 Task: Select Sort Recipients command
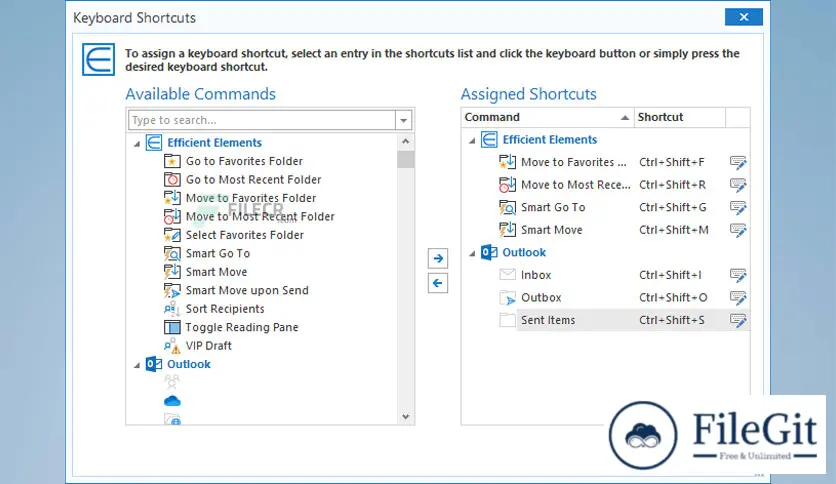(225, 309)
